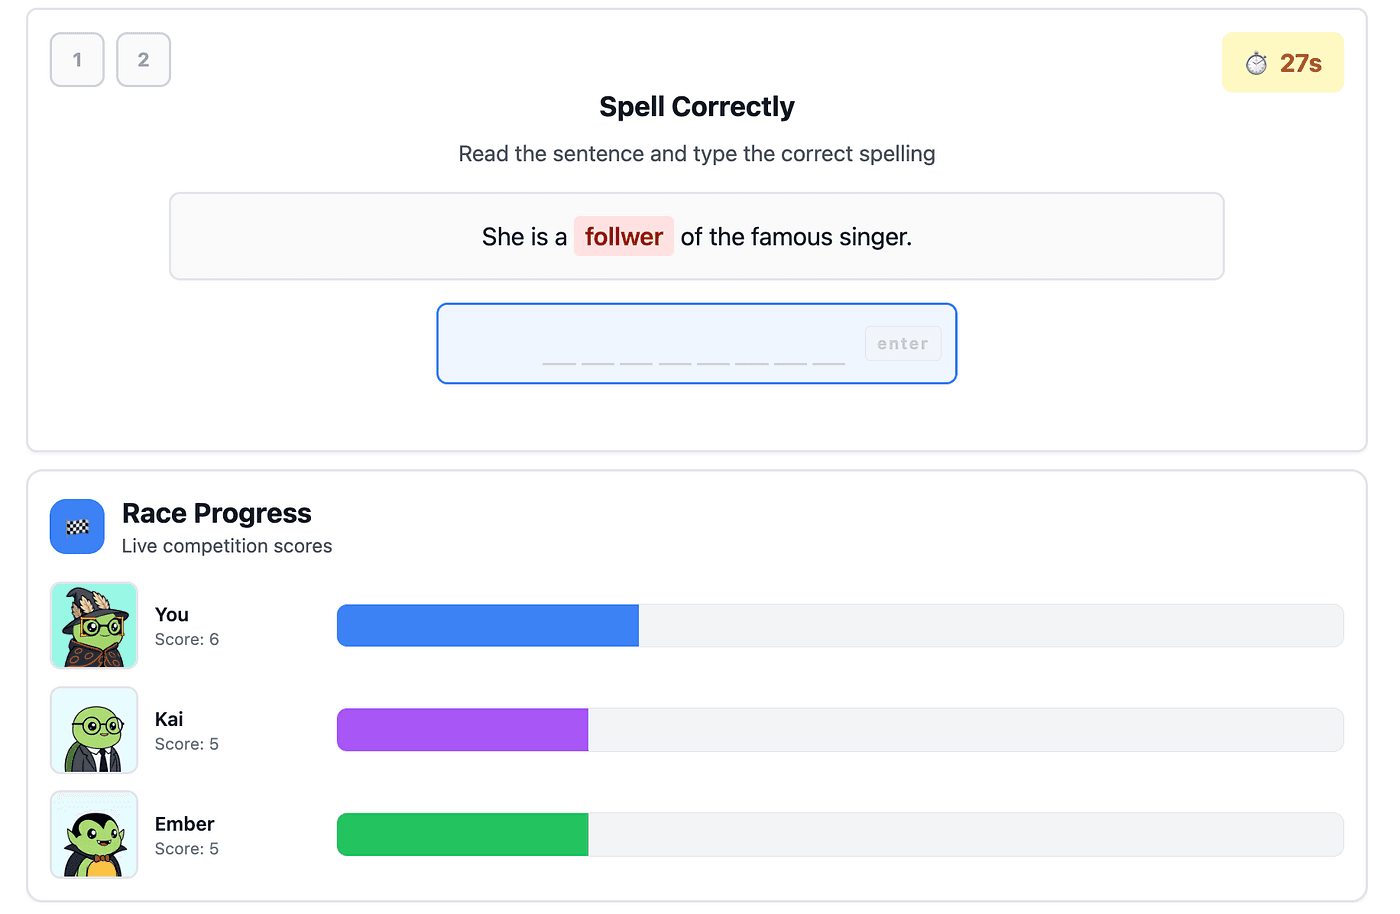
Task: Select question step 2
Action: tap(143, 60)
